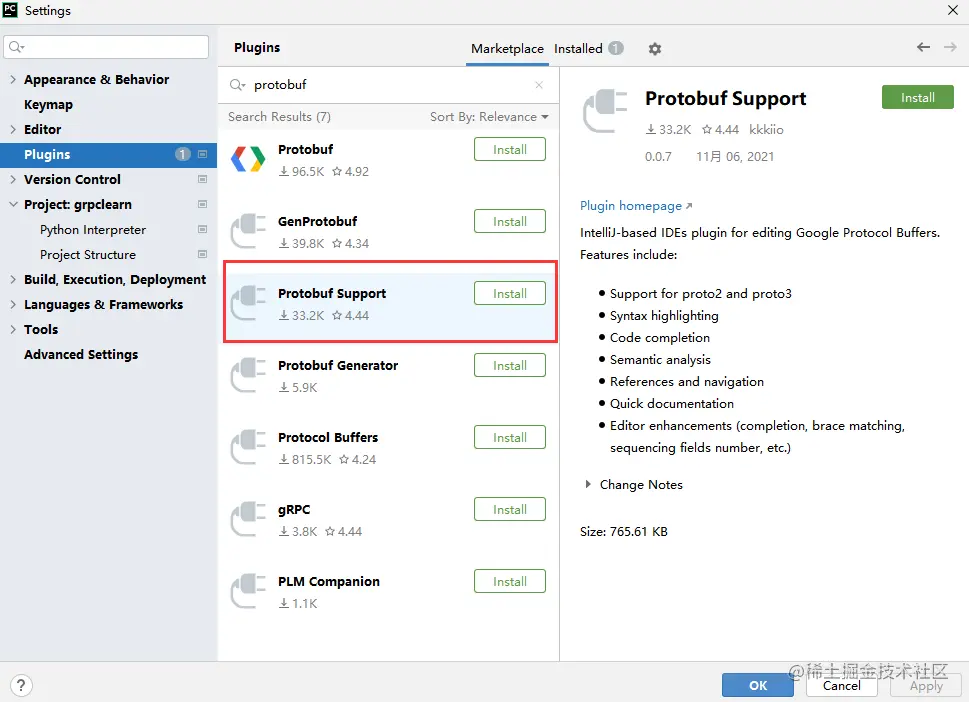Viewport: 969px width, 702px height.
Task: Expand Appearance & Behavior section
Action: pyautogui.click(x=13, y=79)
